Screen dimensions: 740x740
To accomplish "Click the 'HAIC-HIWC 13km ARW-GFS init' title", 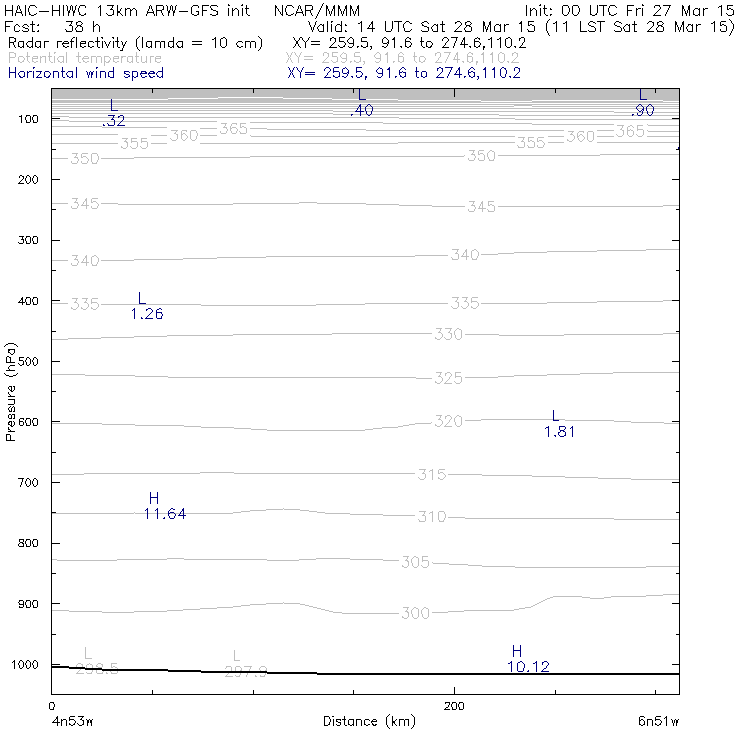I will tap(127, 10).
